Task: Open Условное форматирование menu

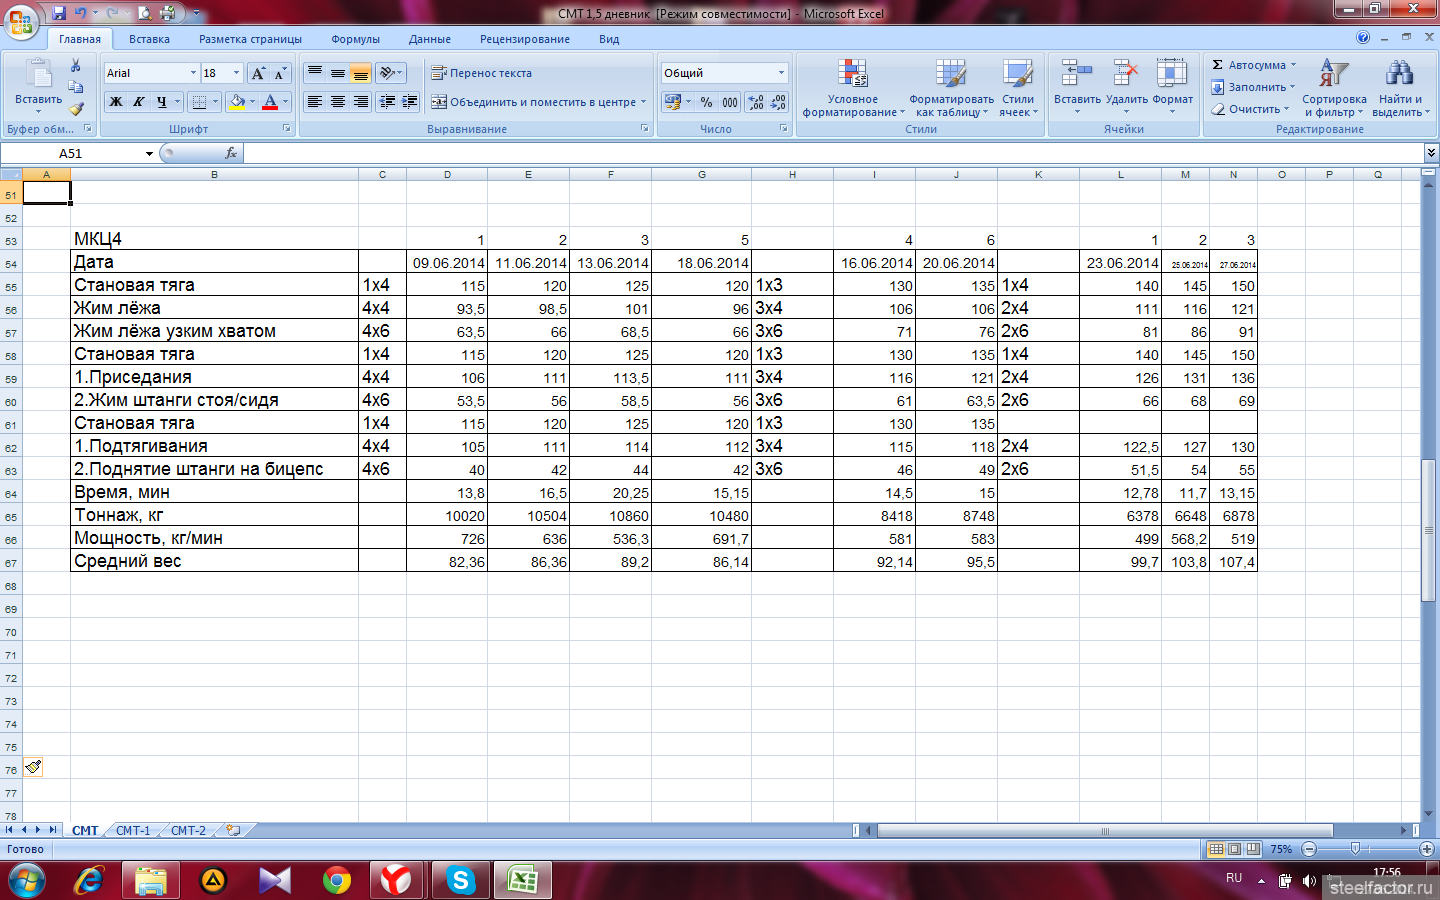Action: coord(853,88)
